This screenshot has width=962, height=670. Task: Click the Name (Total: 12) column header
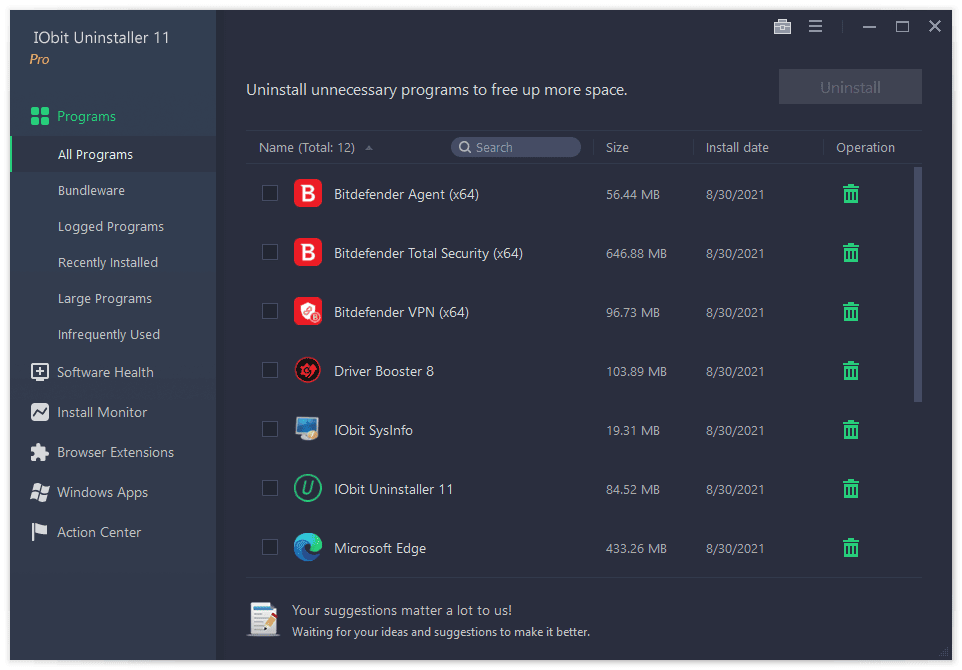pos(307,148)
